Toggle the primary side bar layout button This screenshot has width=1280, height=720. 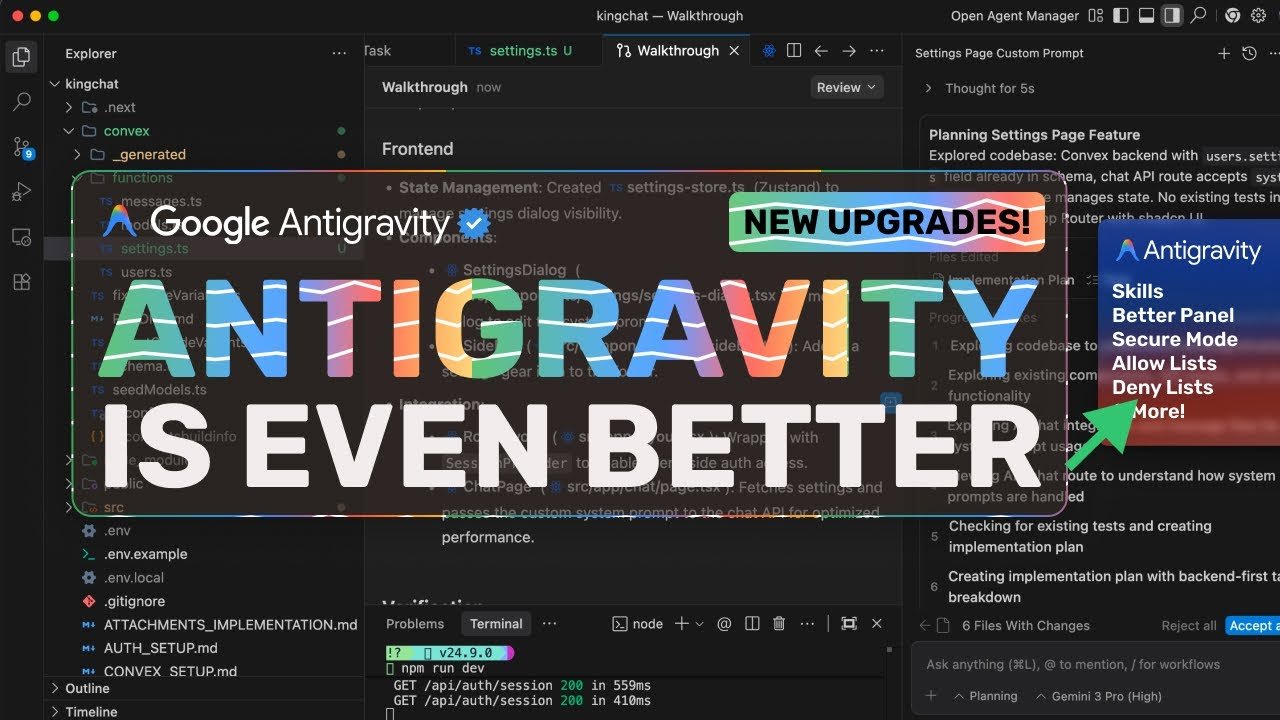click(1121, 16)
